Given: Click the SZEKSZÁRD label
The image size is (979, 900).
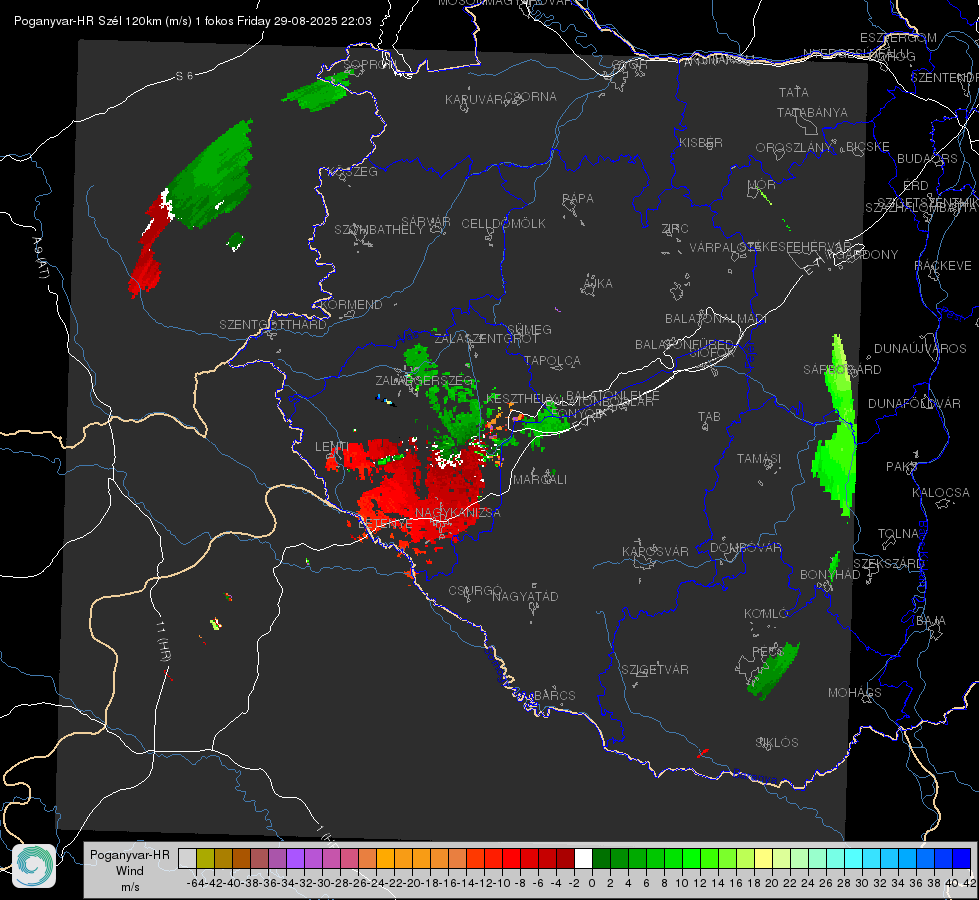Looking at the screenshot, I should click(888, 564).
